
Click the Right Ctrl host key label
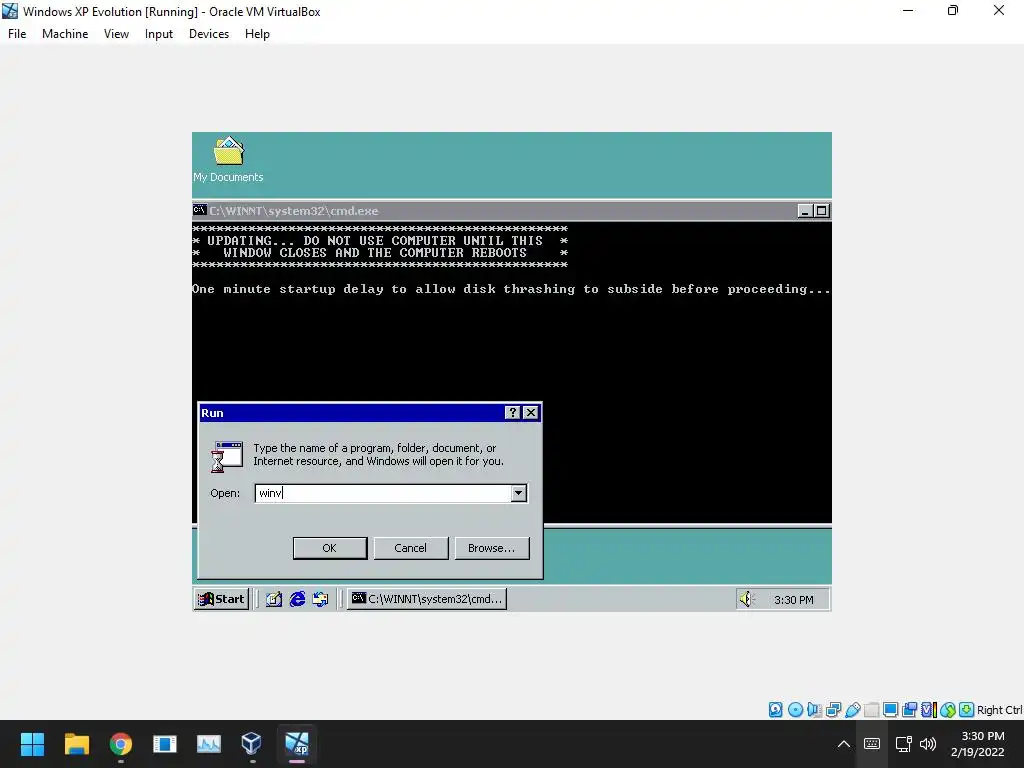(1000, 711)
